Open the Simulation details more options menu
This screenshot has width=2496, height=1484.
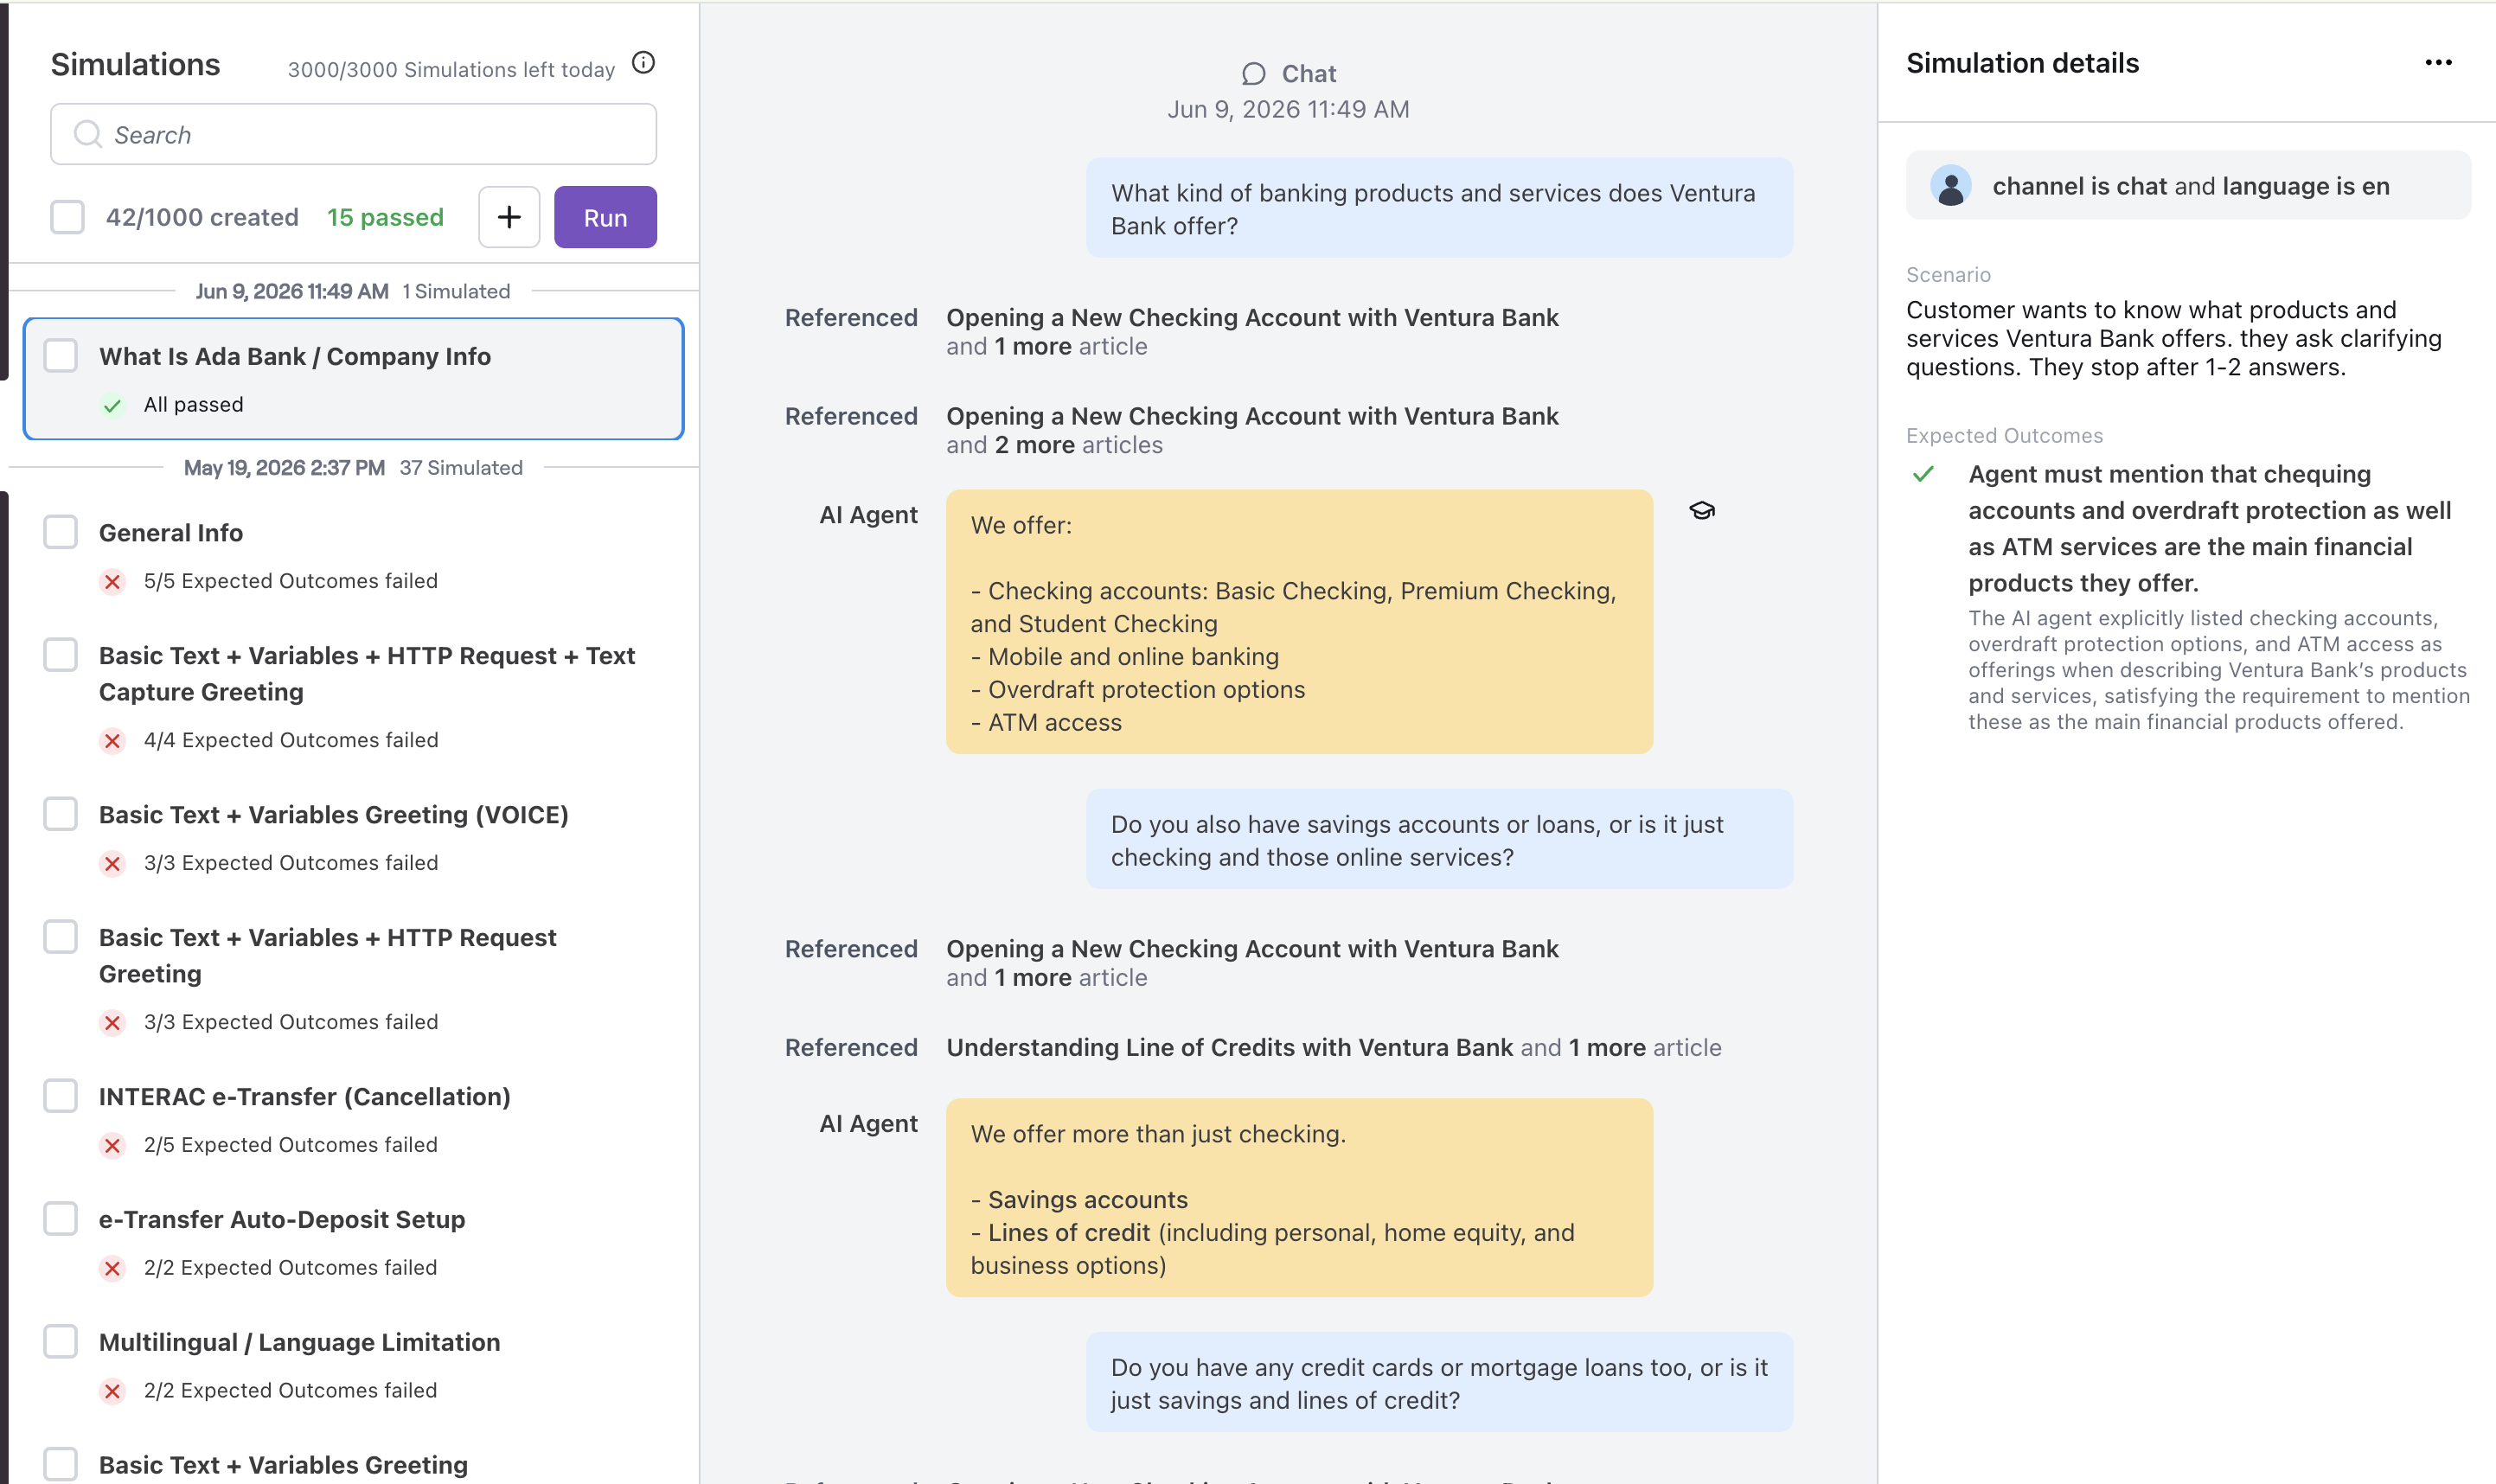[x=2438, y=63]
